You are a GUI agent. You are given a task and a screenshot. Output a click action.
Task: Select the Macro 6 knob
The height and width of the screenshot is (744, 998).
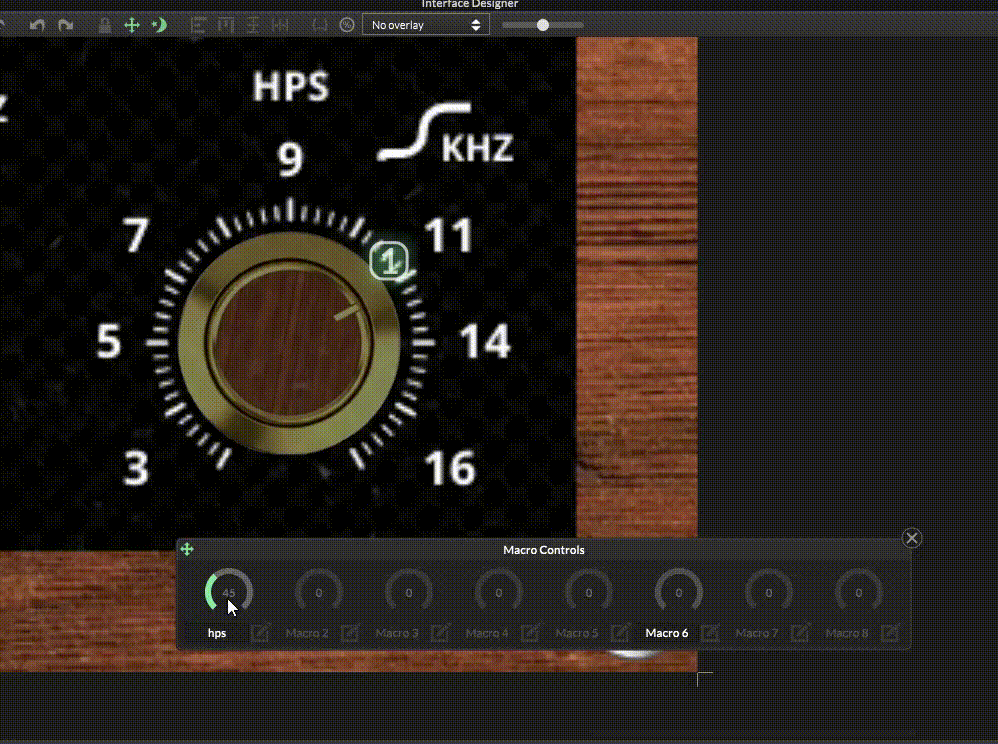pyautogui.click(x=679, y=593)
